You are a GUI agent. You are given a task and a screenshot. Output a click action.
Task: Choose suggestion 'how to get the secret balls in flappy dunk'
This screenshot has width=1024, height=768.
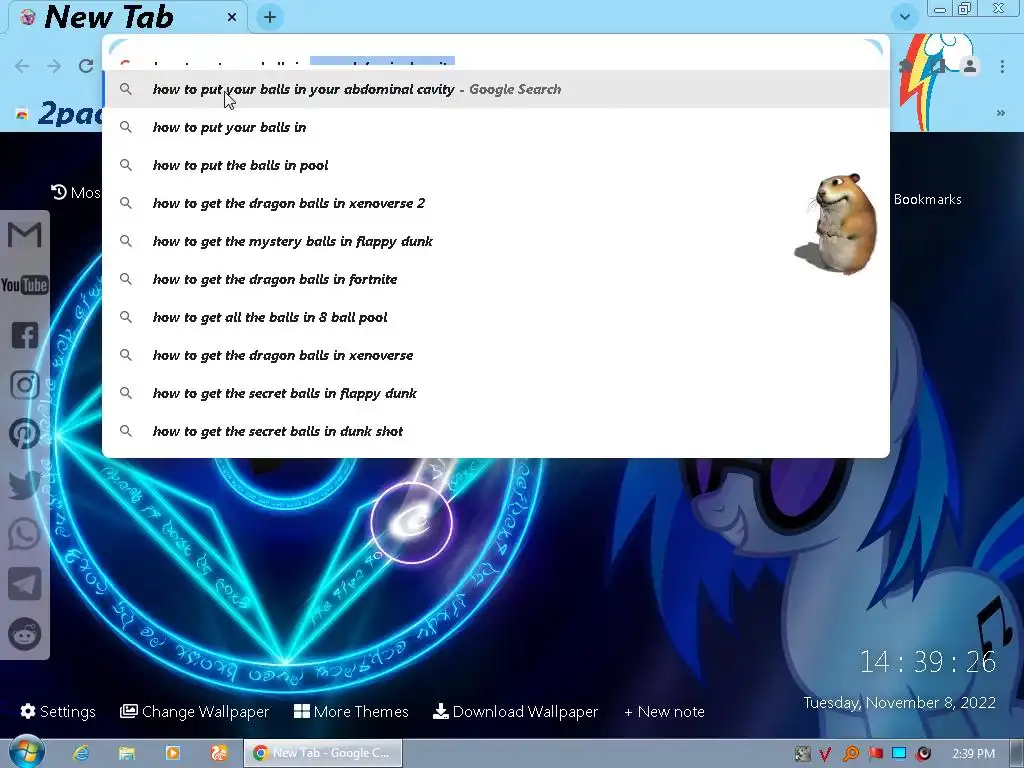pyautogui.click(x=496, y=393)
